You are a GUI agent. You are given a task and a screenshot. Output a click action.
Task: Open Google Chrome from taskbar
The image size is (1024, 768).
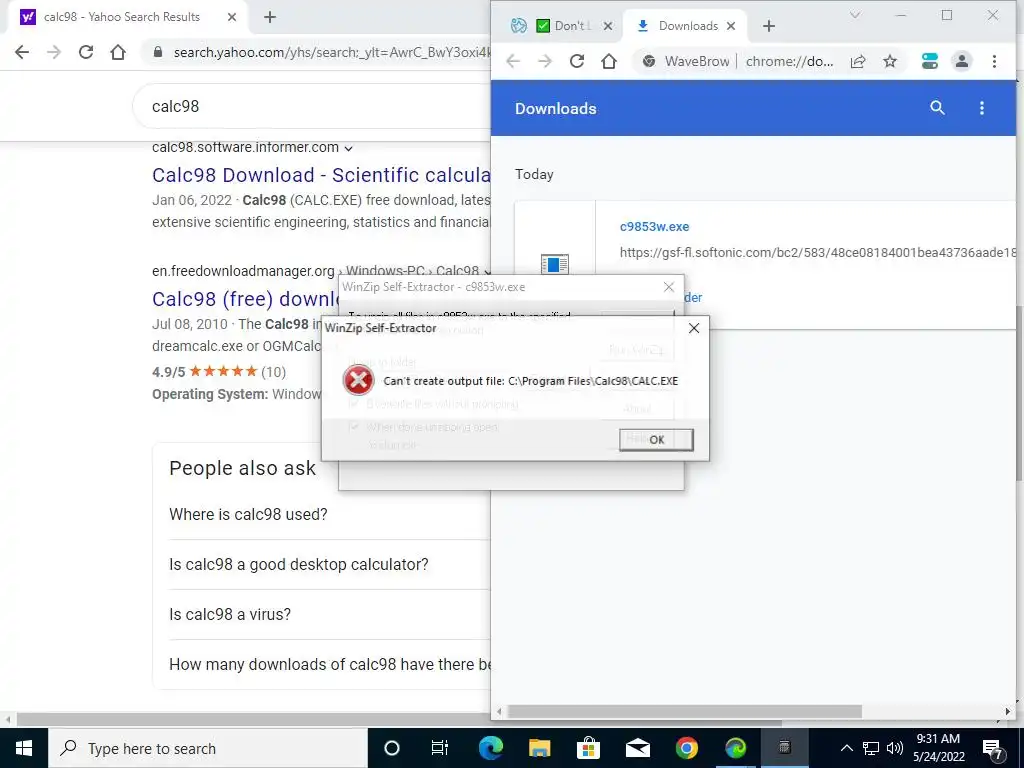tap(686, 748)
